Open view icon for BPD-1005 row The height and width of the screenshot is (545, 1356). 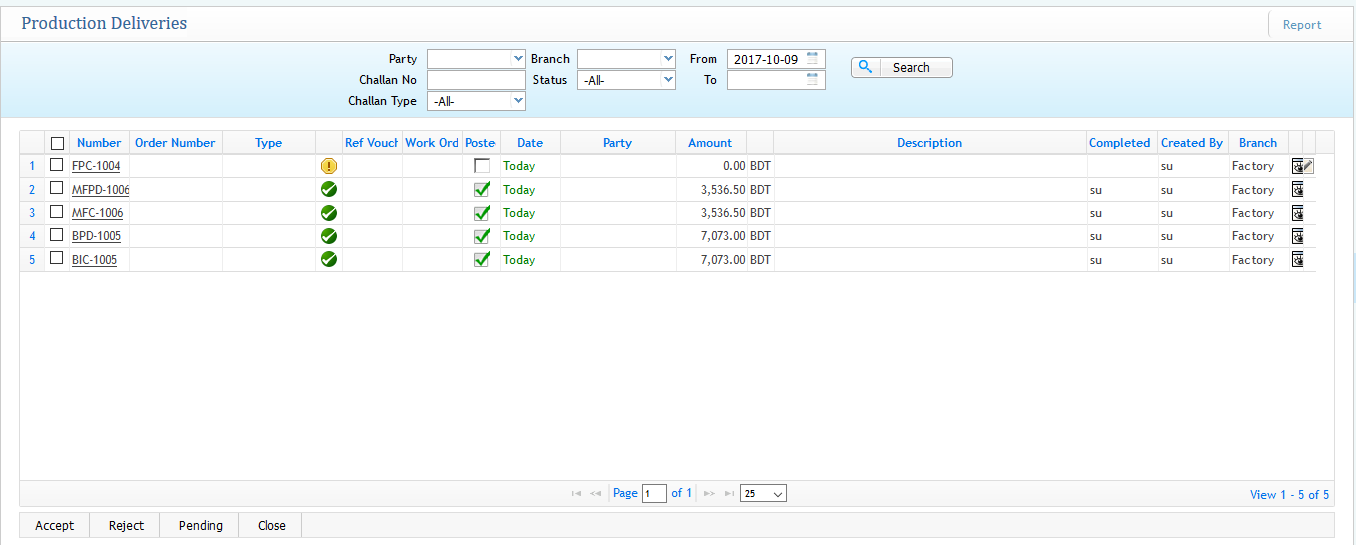point(1297,236)
